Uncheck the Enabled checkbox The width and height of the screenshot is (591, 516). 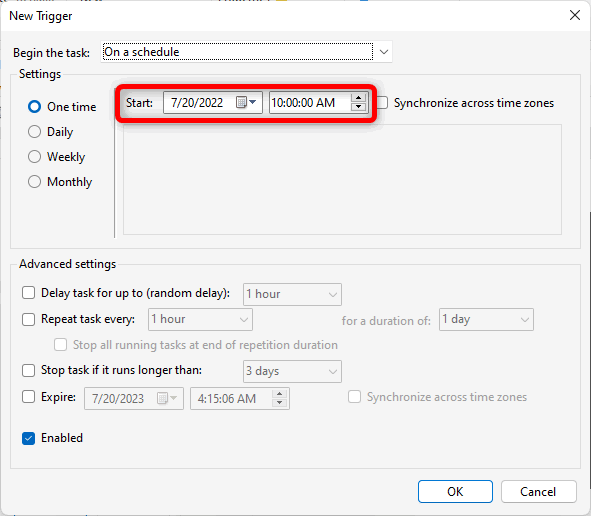[28, 438]
